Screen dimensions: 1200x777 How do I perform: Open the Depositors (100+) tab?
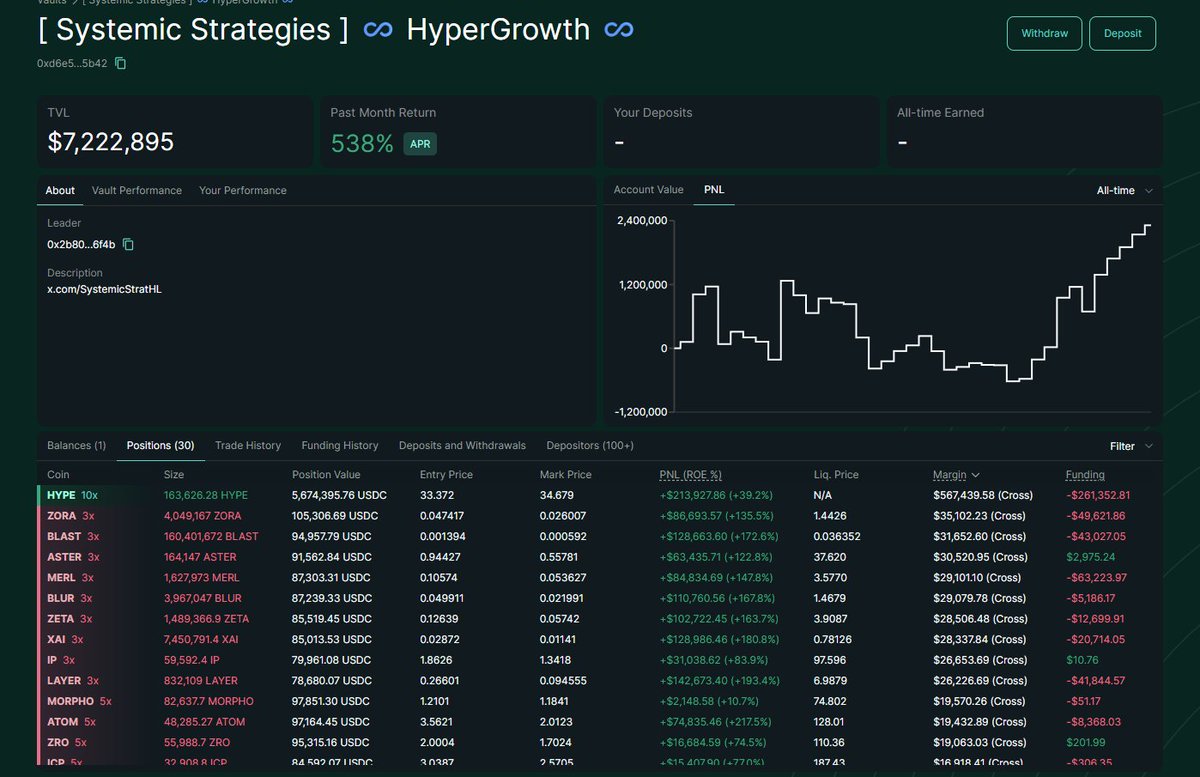(x=590, y=445)
